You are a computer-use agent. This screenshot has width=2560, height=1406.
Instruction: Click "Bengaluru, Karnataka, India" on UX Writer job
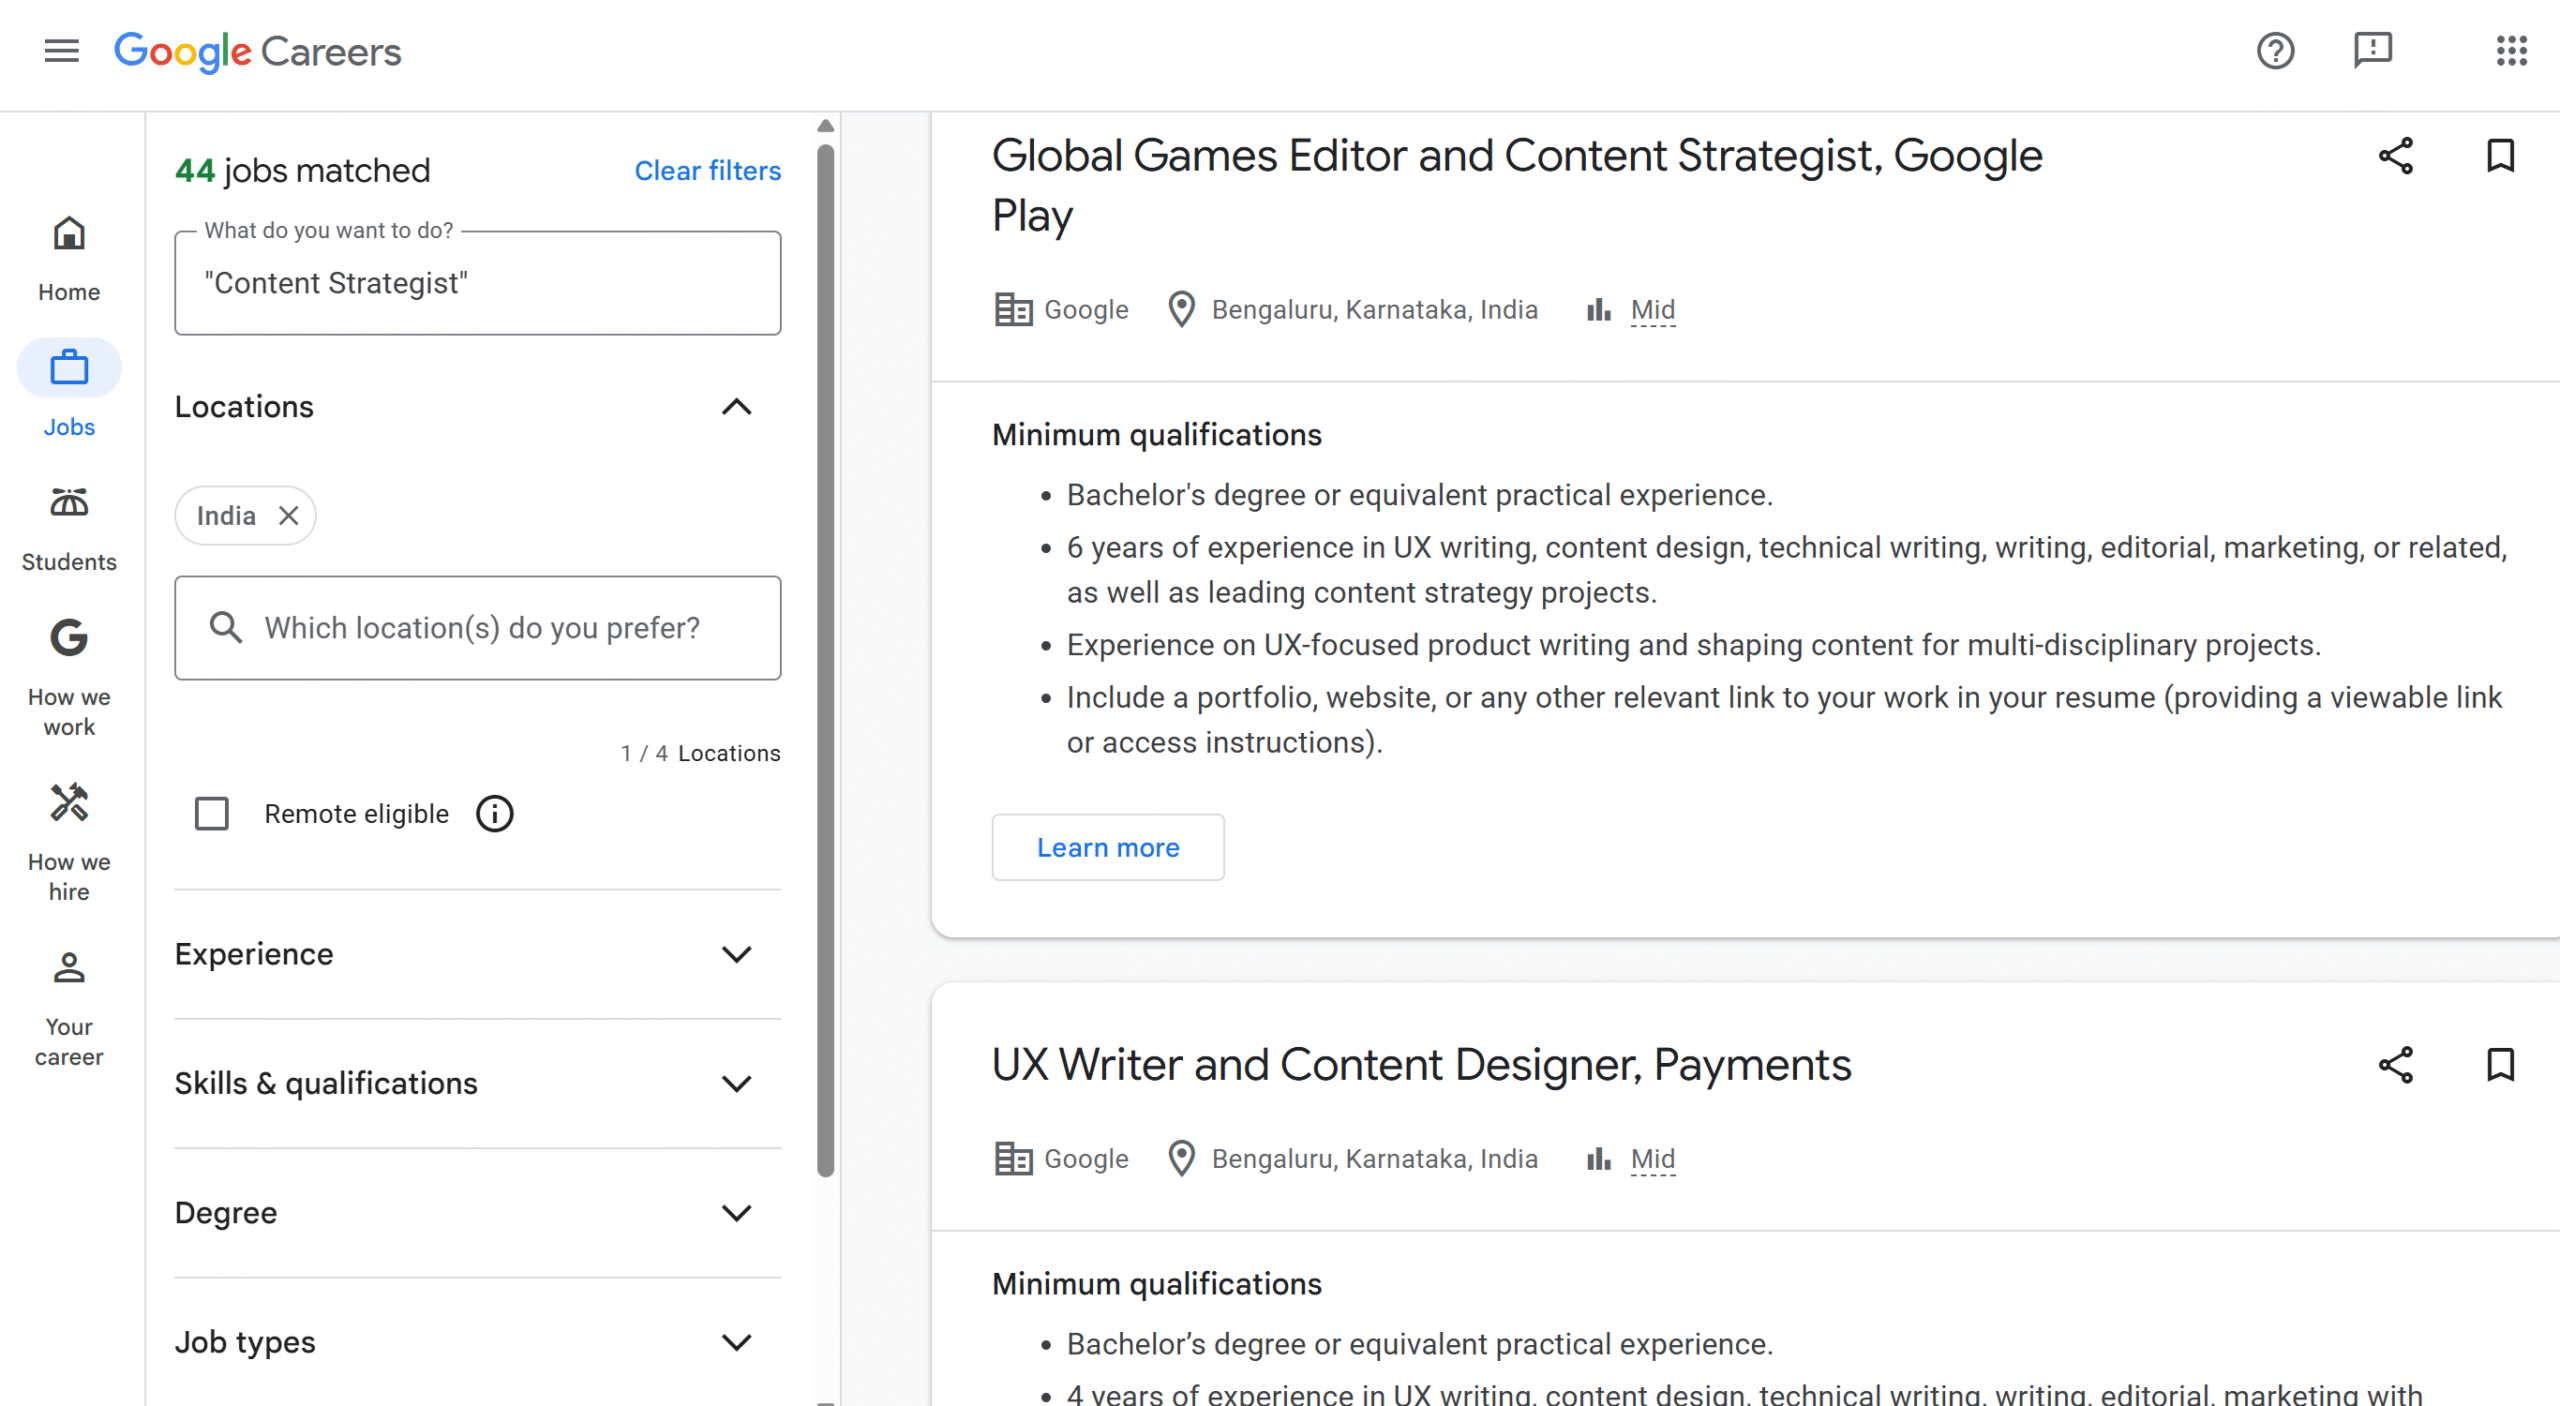pyautogui.click(x=1374, y=1158)
